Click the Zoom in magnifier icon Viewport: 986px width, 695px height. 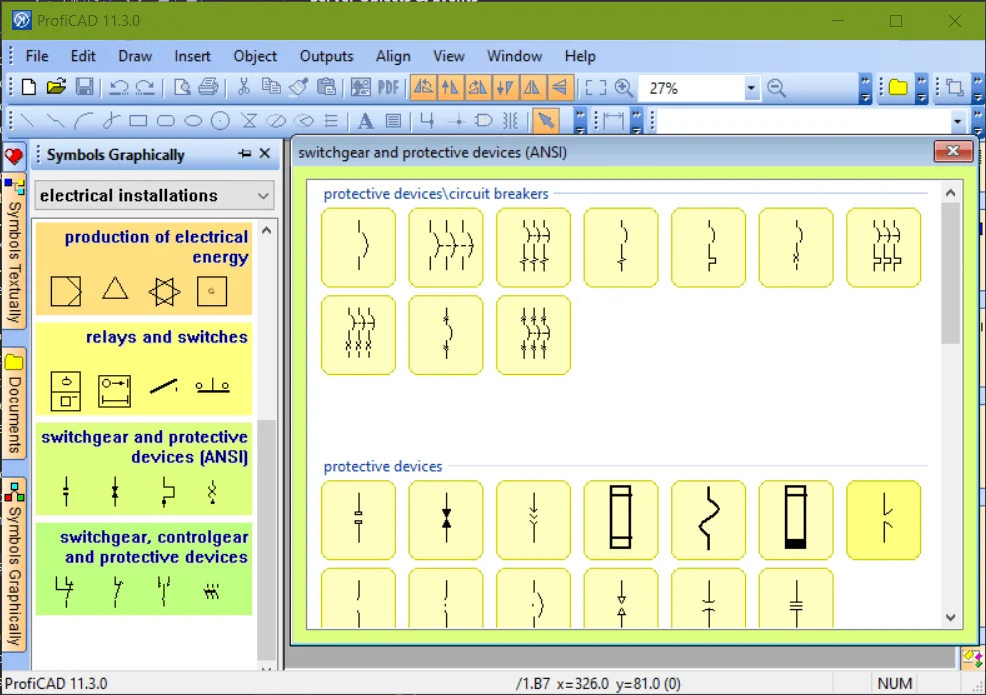click(624, 88)
